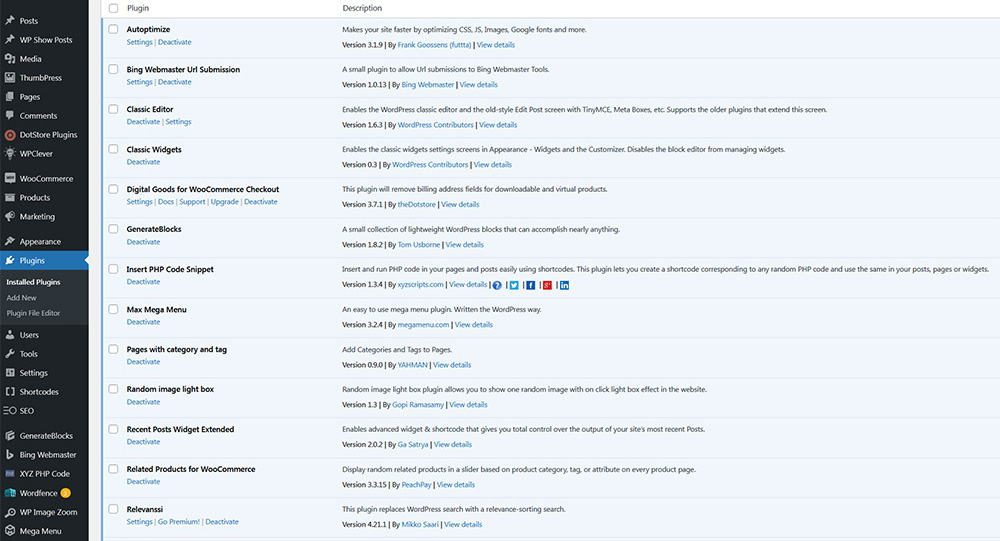Sort by the Plugin column header
The height and width of the screenshot is (541, 1000).
138,8
